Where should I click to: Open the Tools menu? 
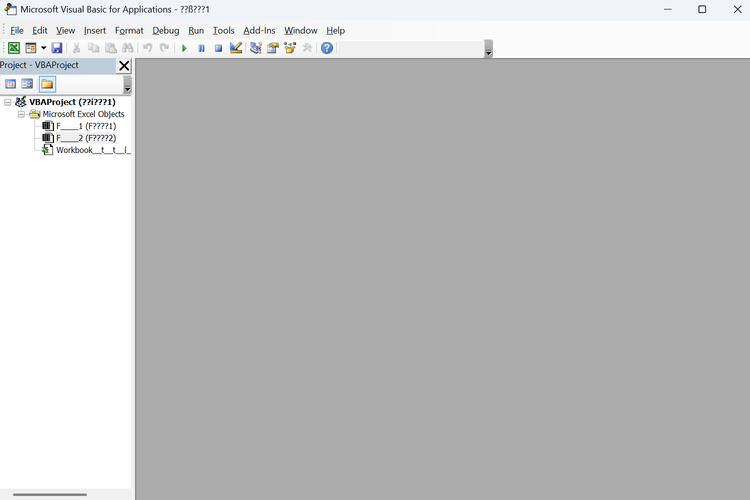click(223, 31)
